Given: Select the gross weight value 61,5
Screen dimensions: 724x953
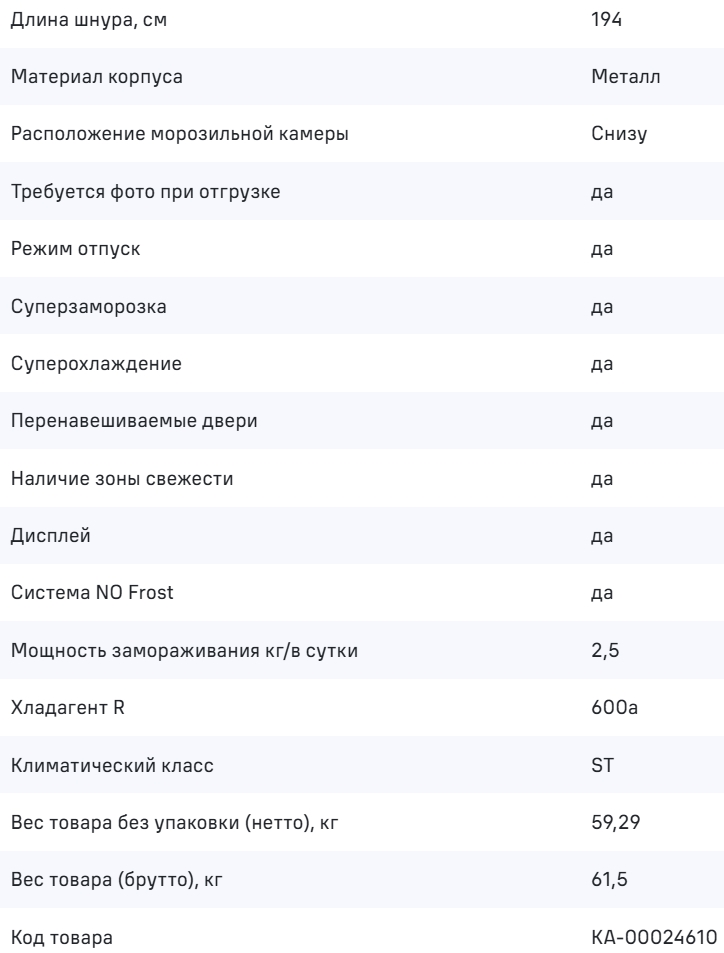Looking at the screenshot, I should [608, 881].
